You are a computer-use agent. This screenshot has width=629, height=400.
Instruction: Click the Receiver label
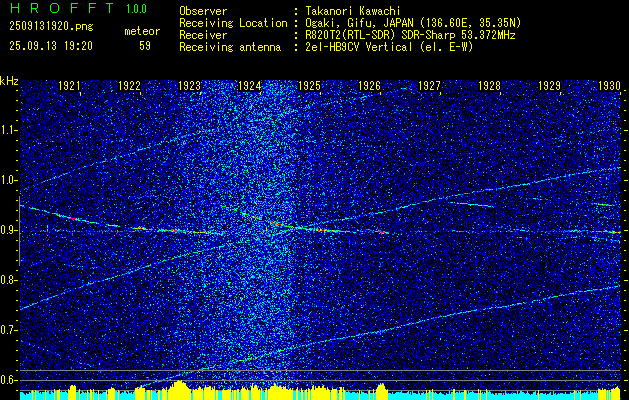click(203, 35)
